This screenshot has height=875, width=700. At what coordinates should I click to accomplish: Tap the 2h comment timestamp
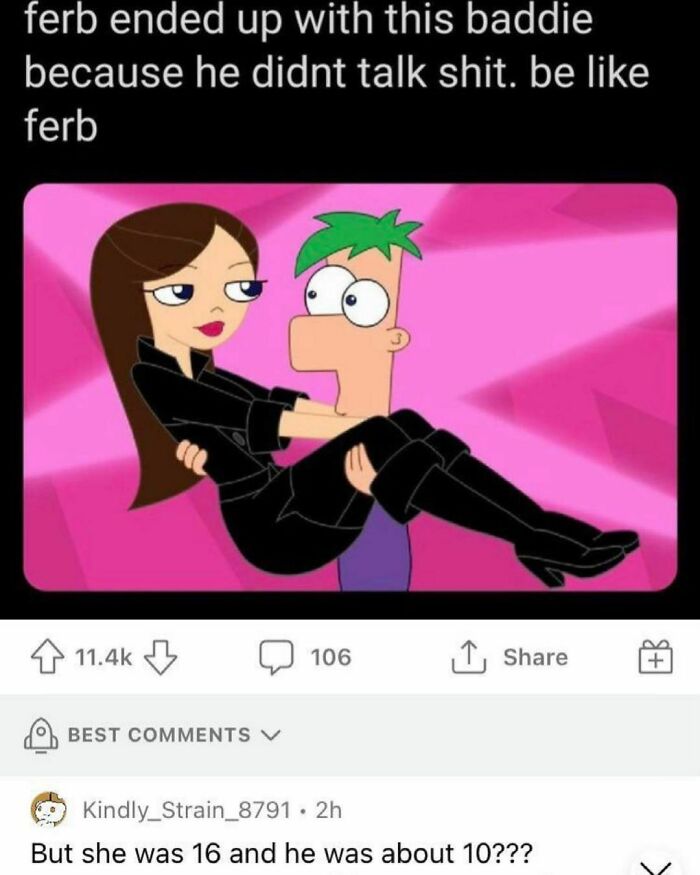tap(328, 810)
